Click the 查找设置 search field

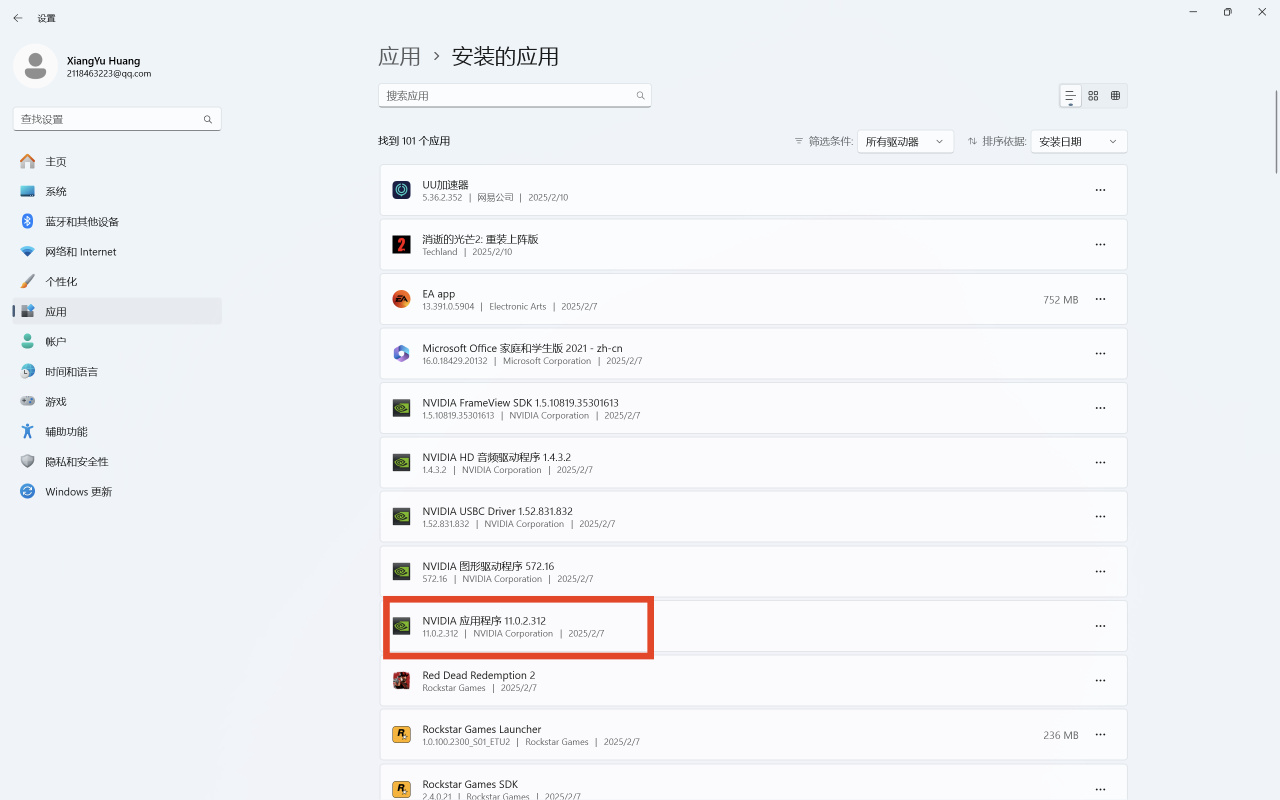pos(117,119)
